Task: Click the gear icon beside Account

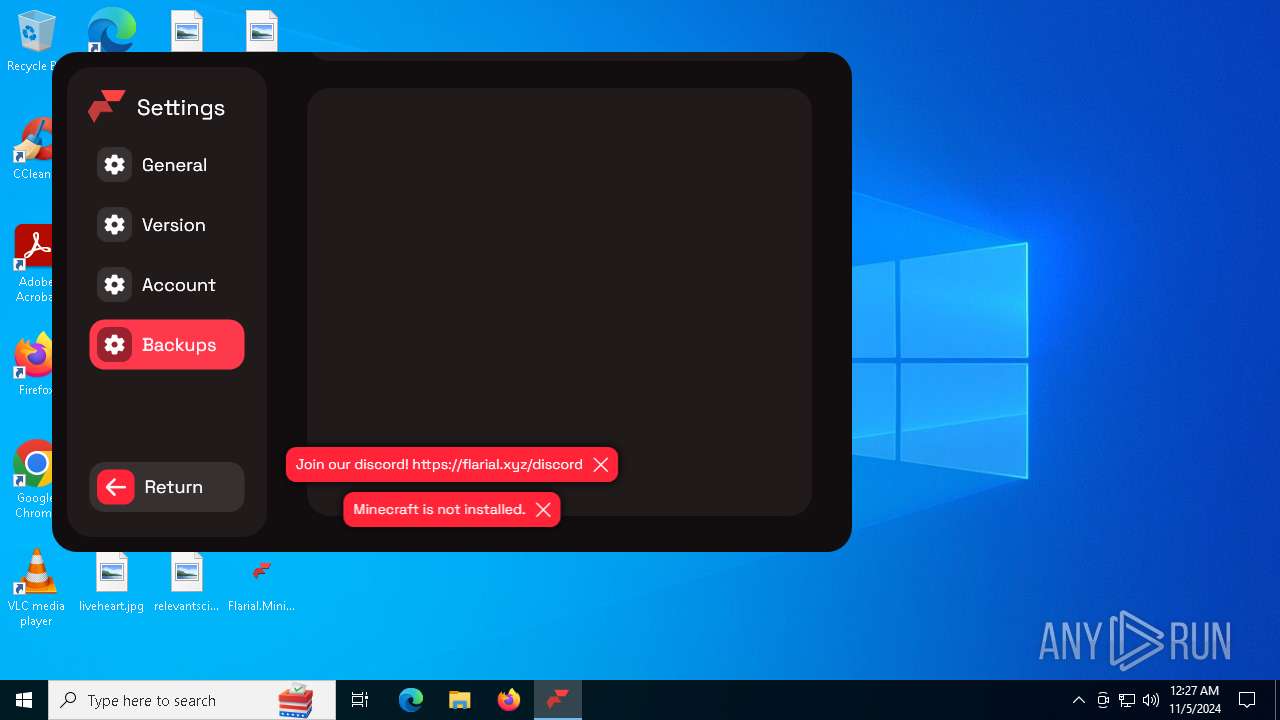Action: click(115, 285)
